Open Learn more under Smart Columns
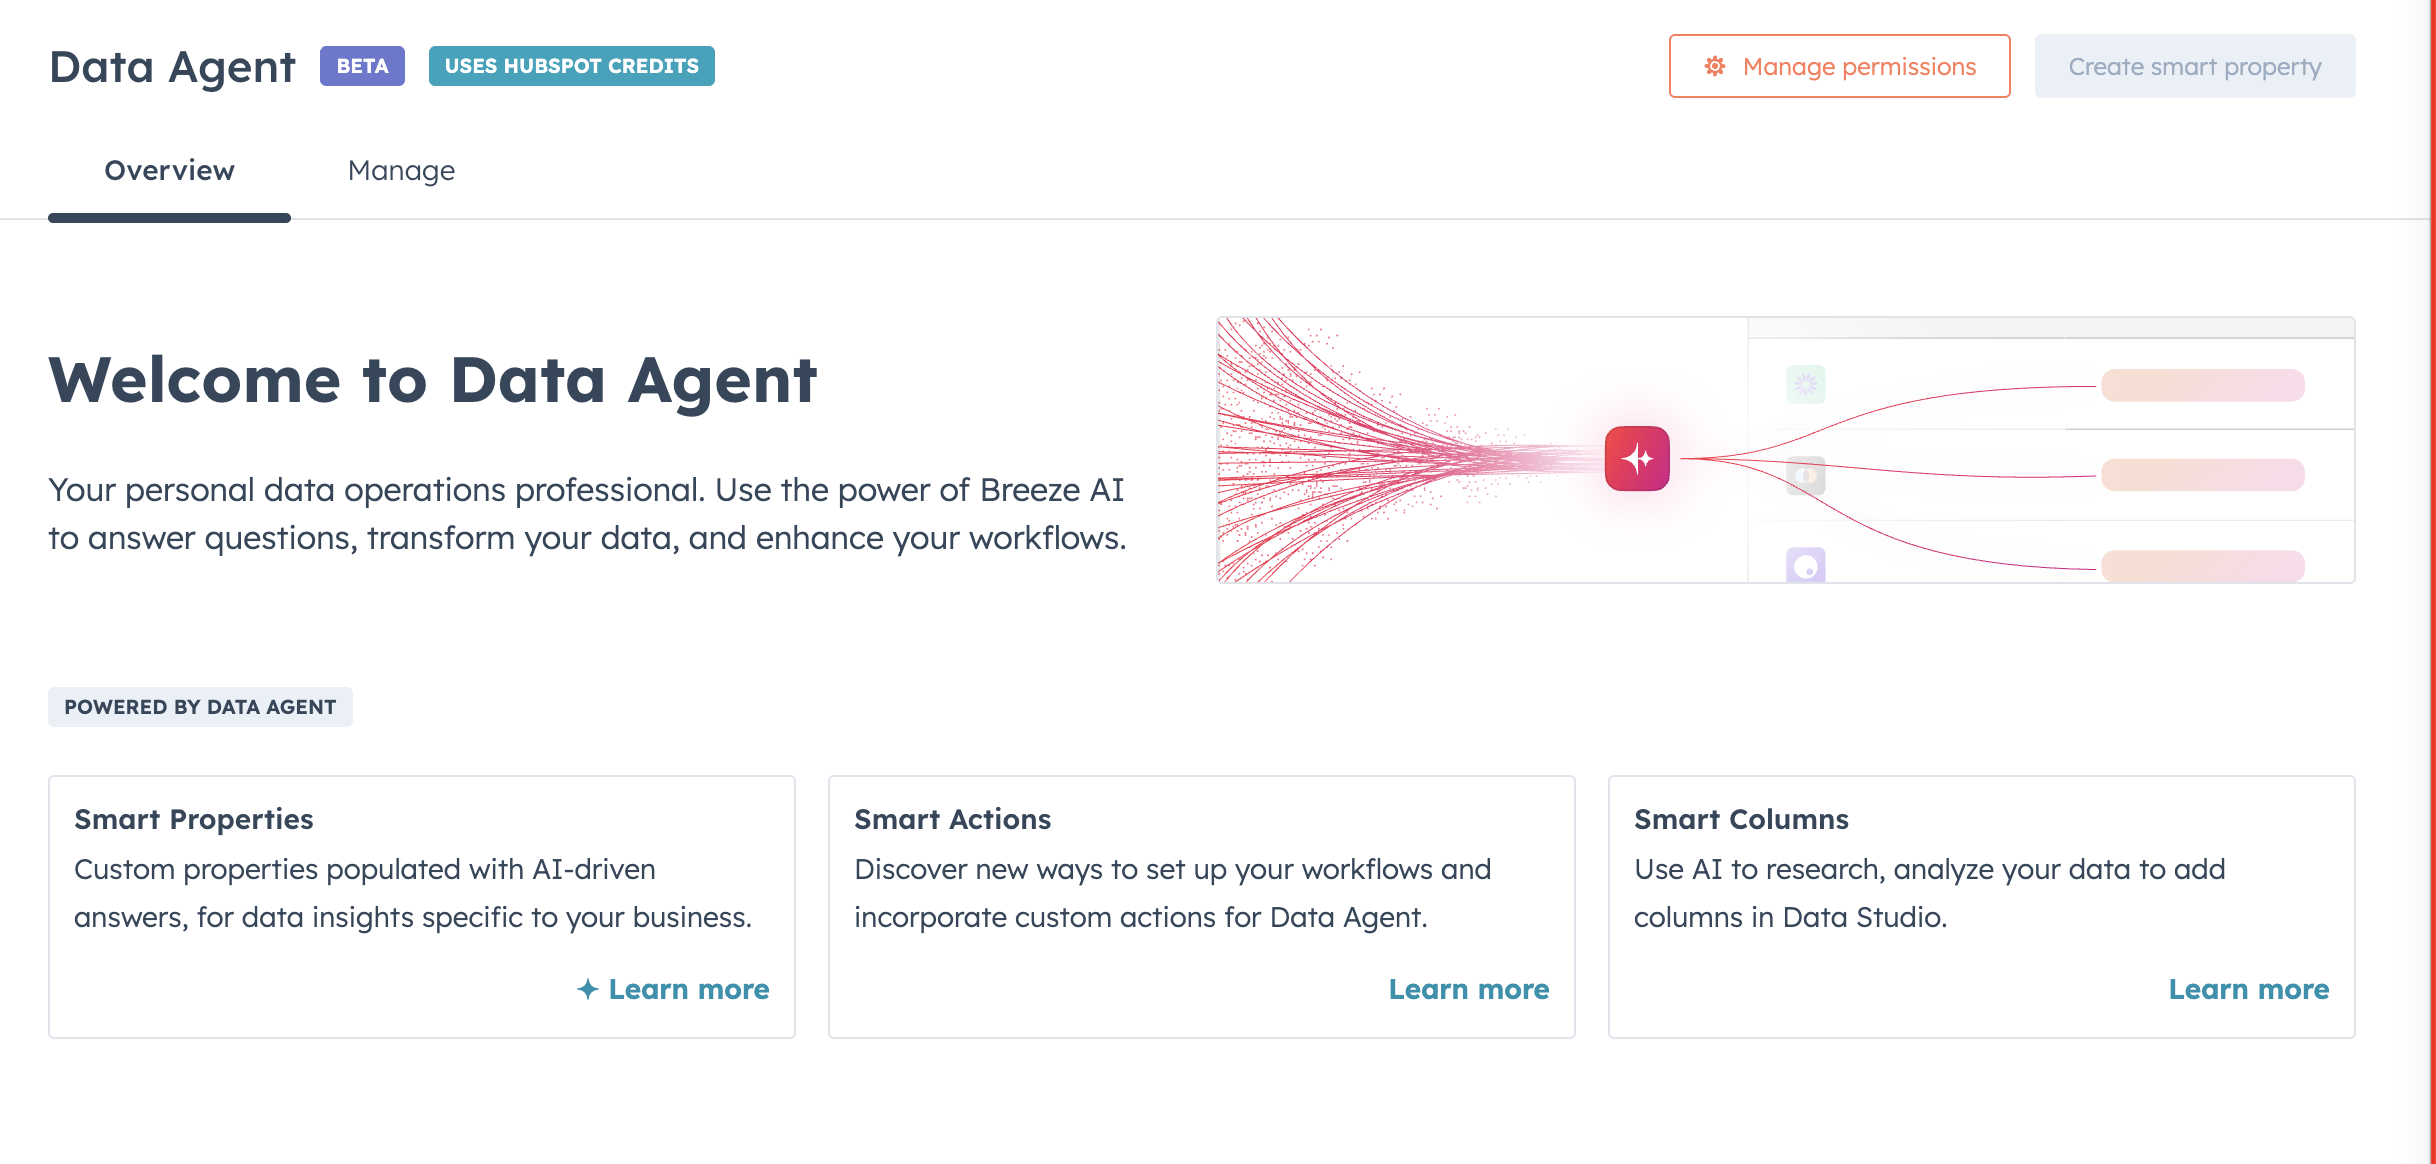The width and height of the screenshot is (2436, 1164). [x=2249, y=989]
